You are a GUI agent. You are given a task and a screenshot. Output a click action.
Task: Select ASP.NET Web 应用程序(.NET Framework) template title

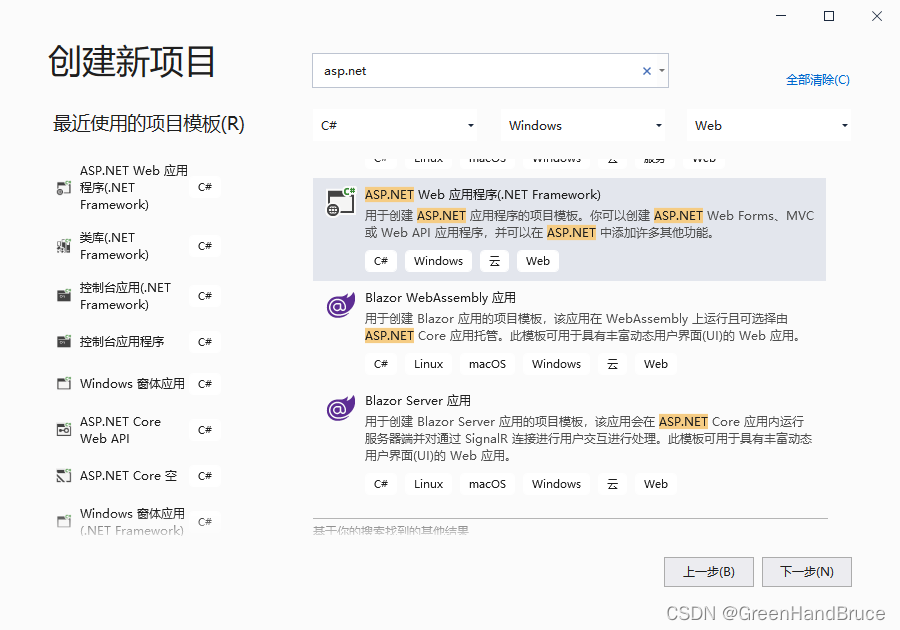pos(483,195)
